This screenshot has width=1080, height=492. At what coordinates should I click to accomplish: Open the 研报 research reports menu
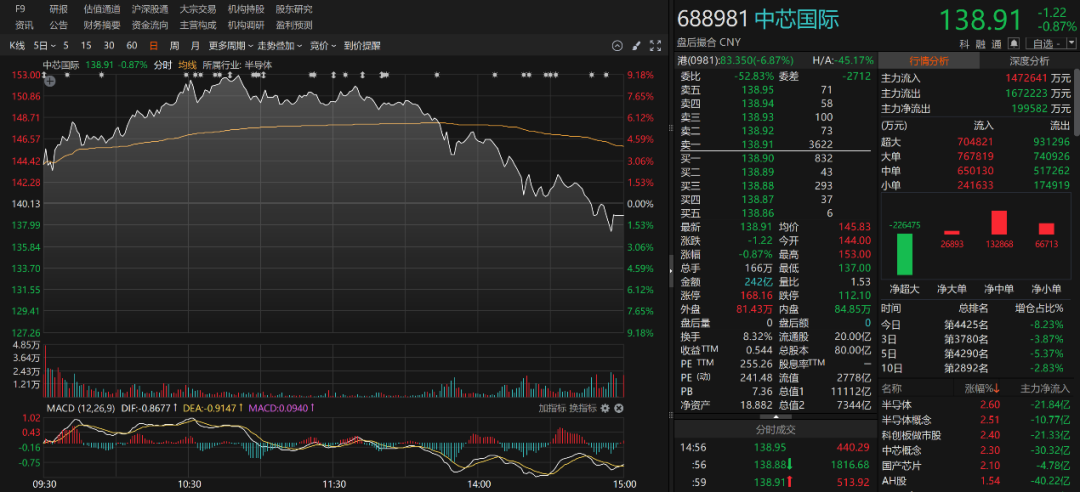pyautogui.click(x=59, y=9)
